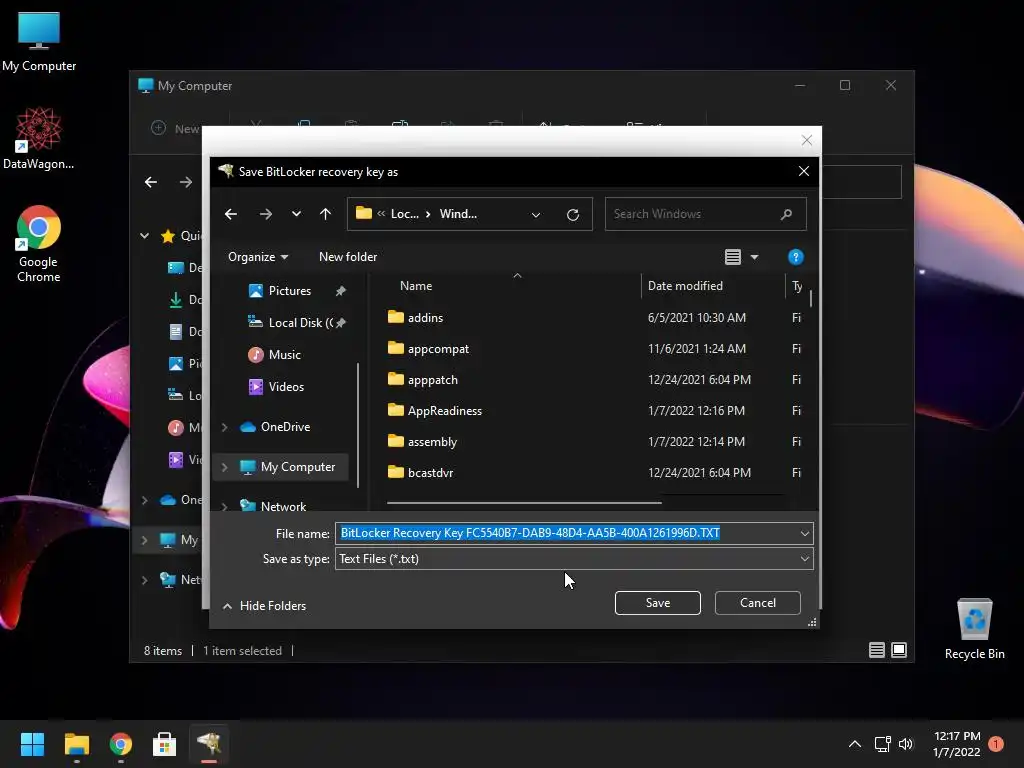Select the bcastdvr folder
Image resolution: width=1024 pixels, height=768 pixels.
coord(430,473)
